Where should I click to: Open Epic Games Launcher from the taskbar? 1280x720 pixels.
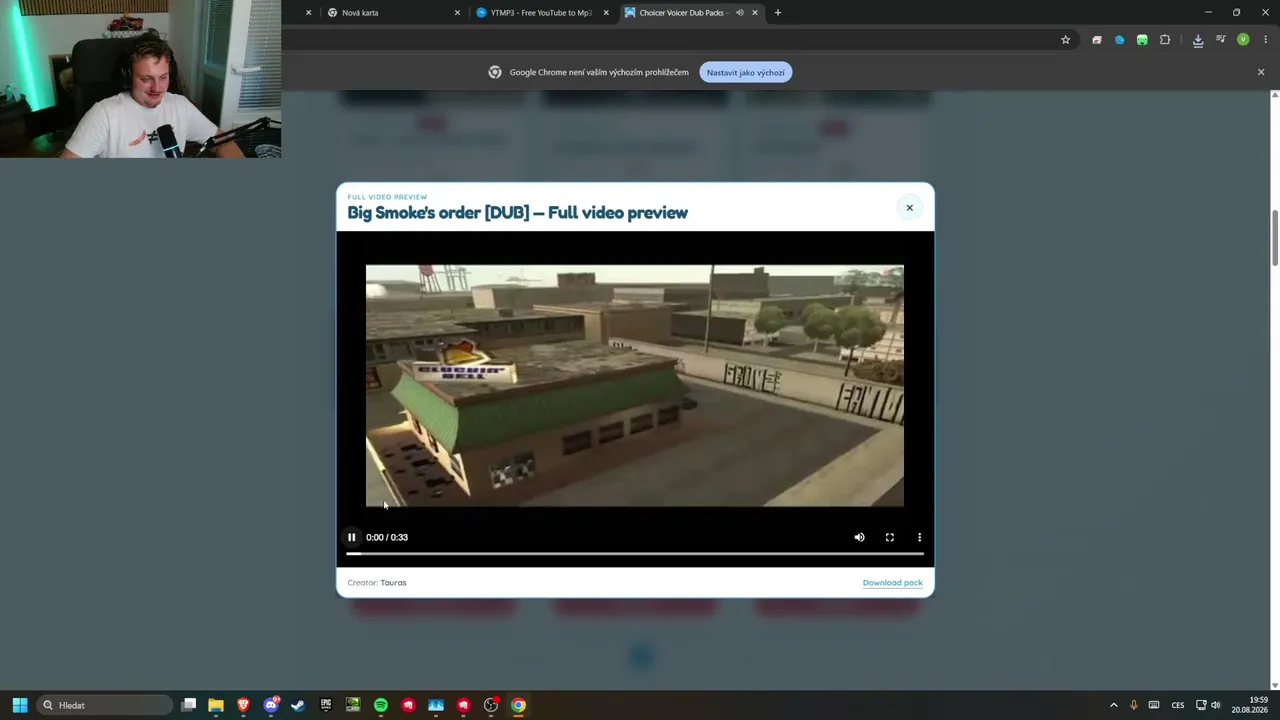pos(326,705)
